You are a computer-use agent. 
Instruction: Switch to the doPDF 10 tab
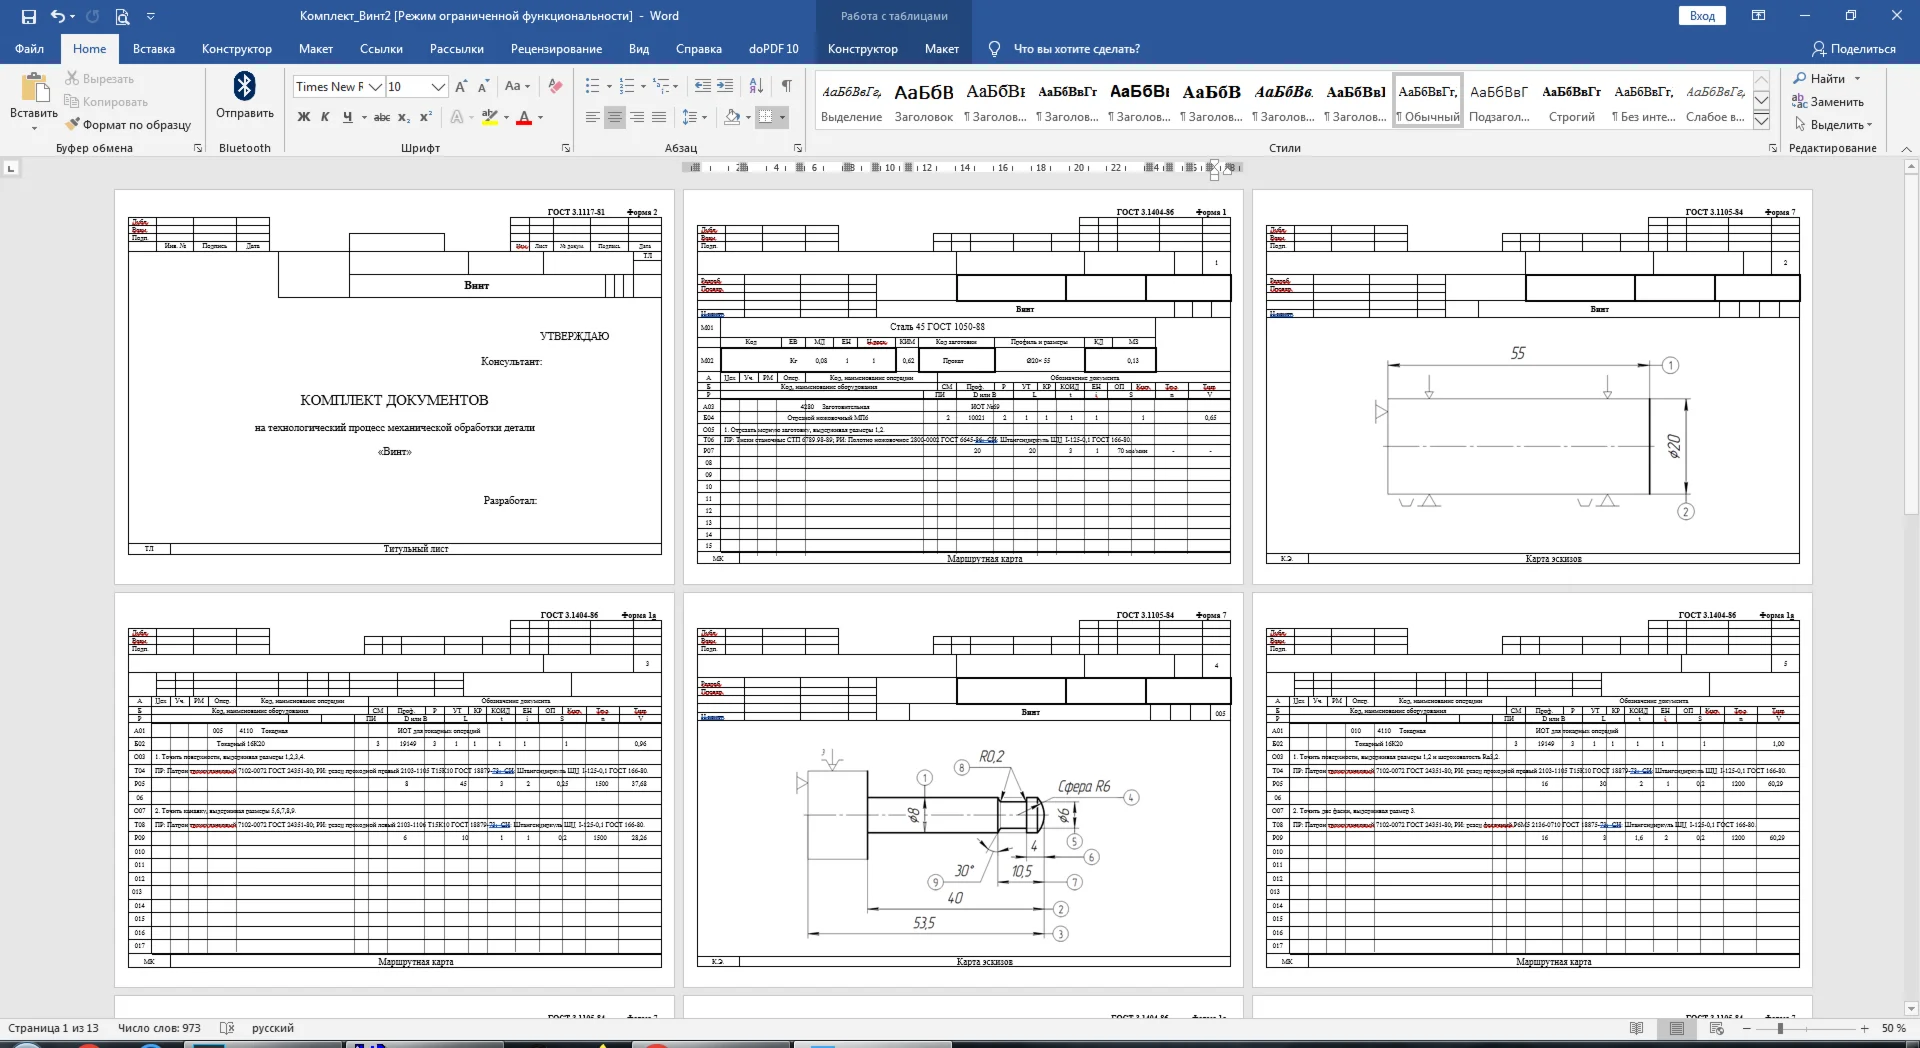(x=774, y=49)
